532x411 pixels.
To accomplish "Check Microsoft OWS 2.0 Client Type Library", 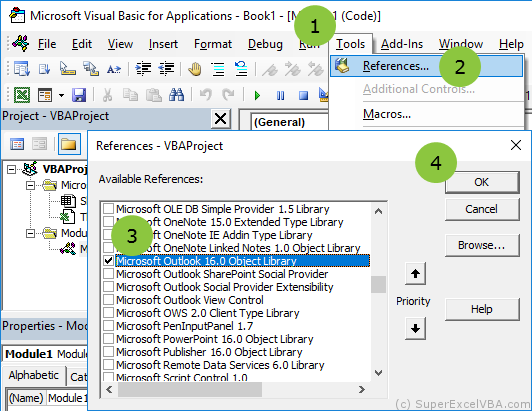I will coord(108,313).
